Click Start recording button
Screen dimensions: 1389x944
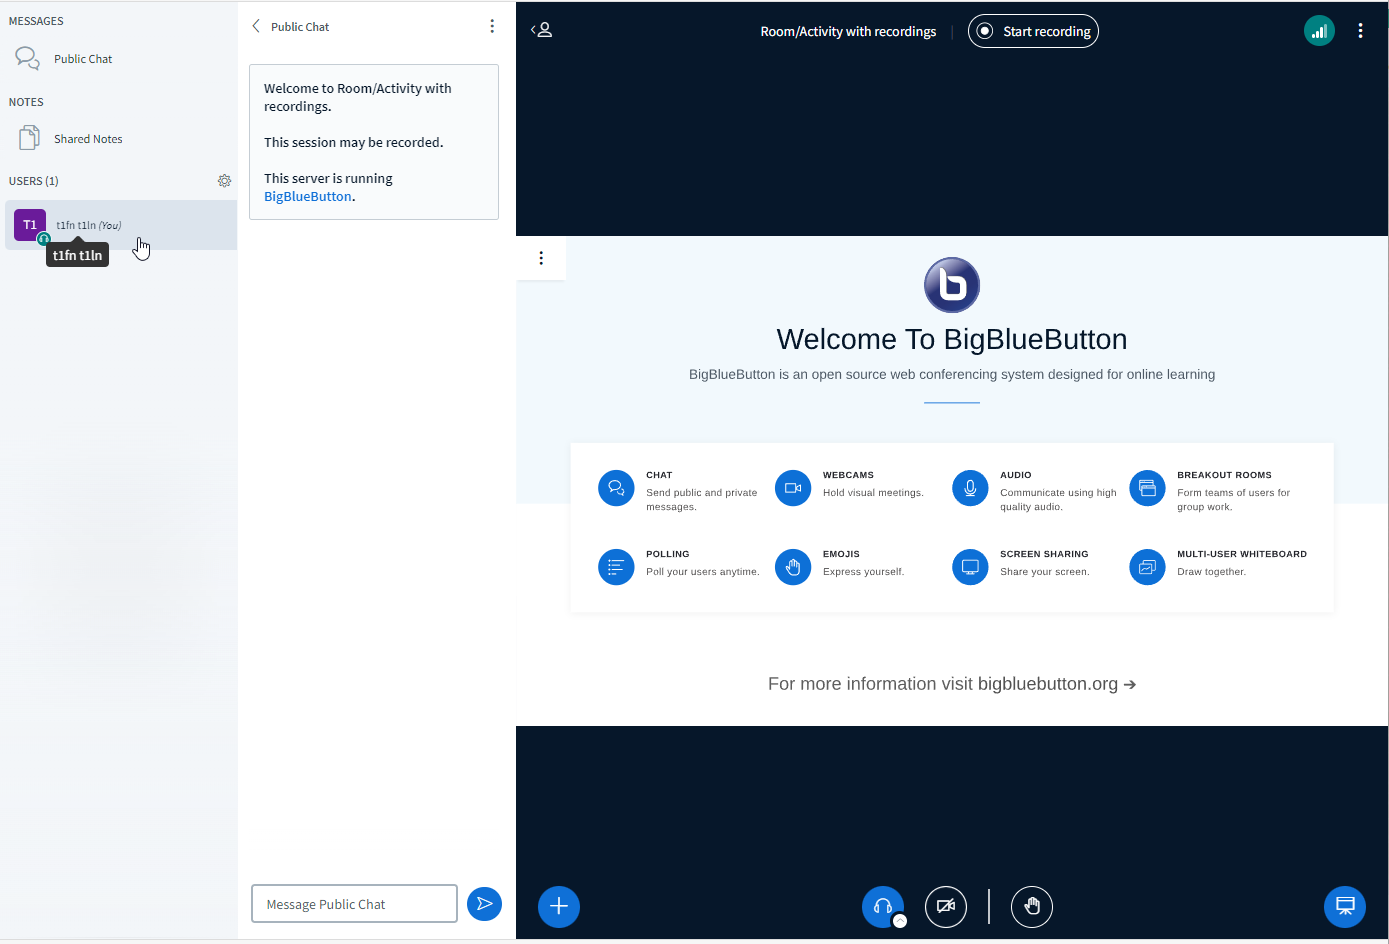1033,31
